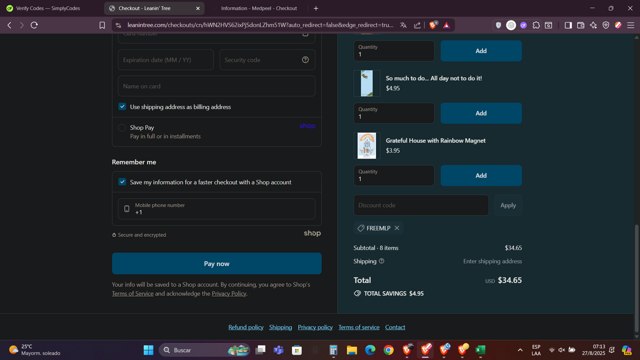Open the Brave Shields lion icon
Viewport: 640px width, 360px height.
click(433, 25)
